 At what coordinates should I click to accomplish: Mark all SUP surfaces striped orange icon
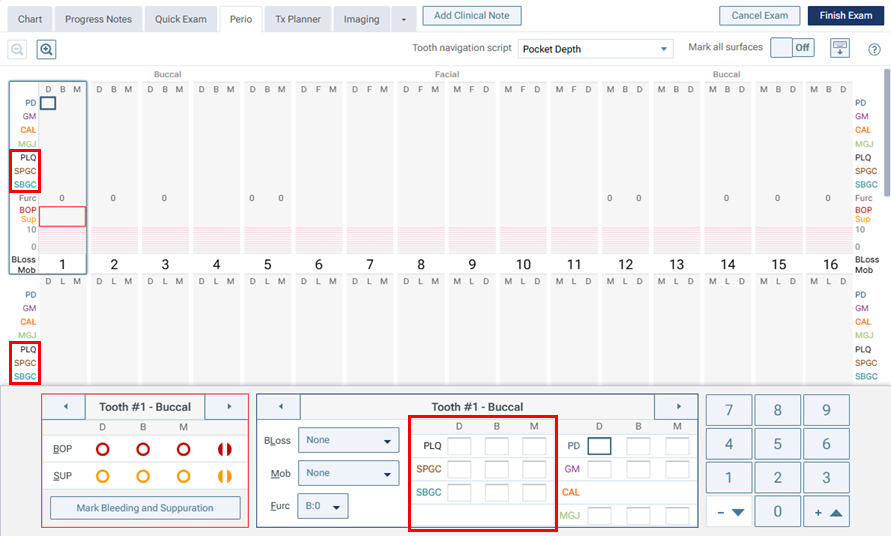point(224,476)
